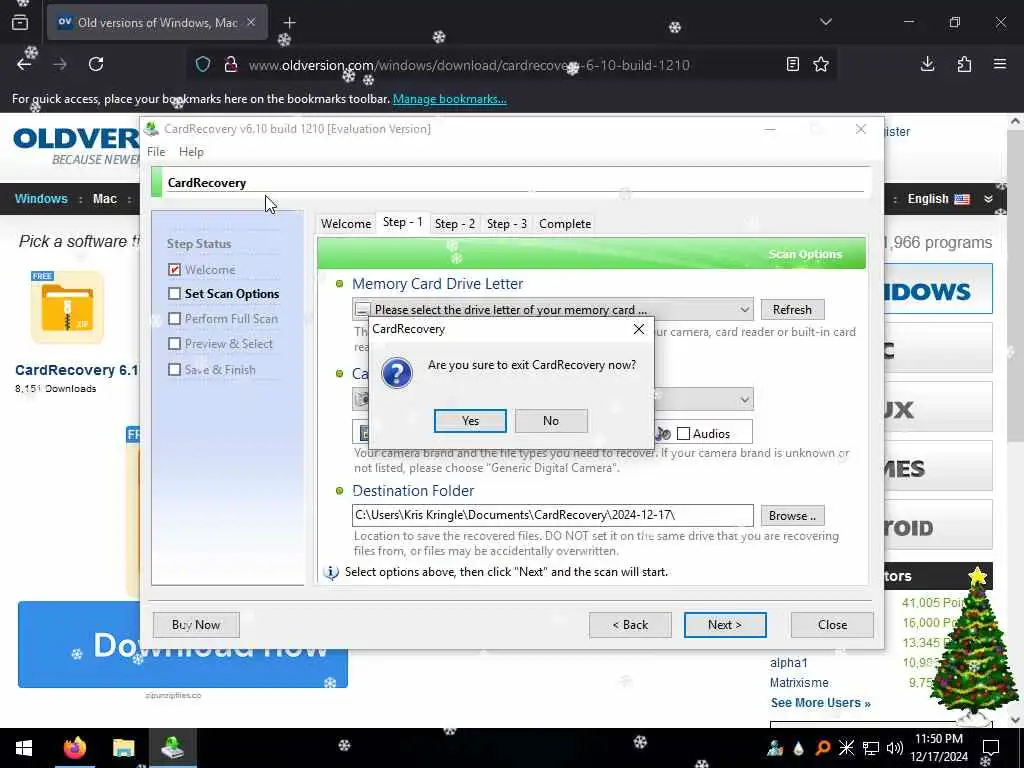Expand the double-chevron beside language flag

tap(989, 199)
